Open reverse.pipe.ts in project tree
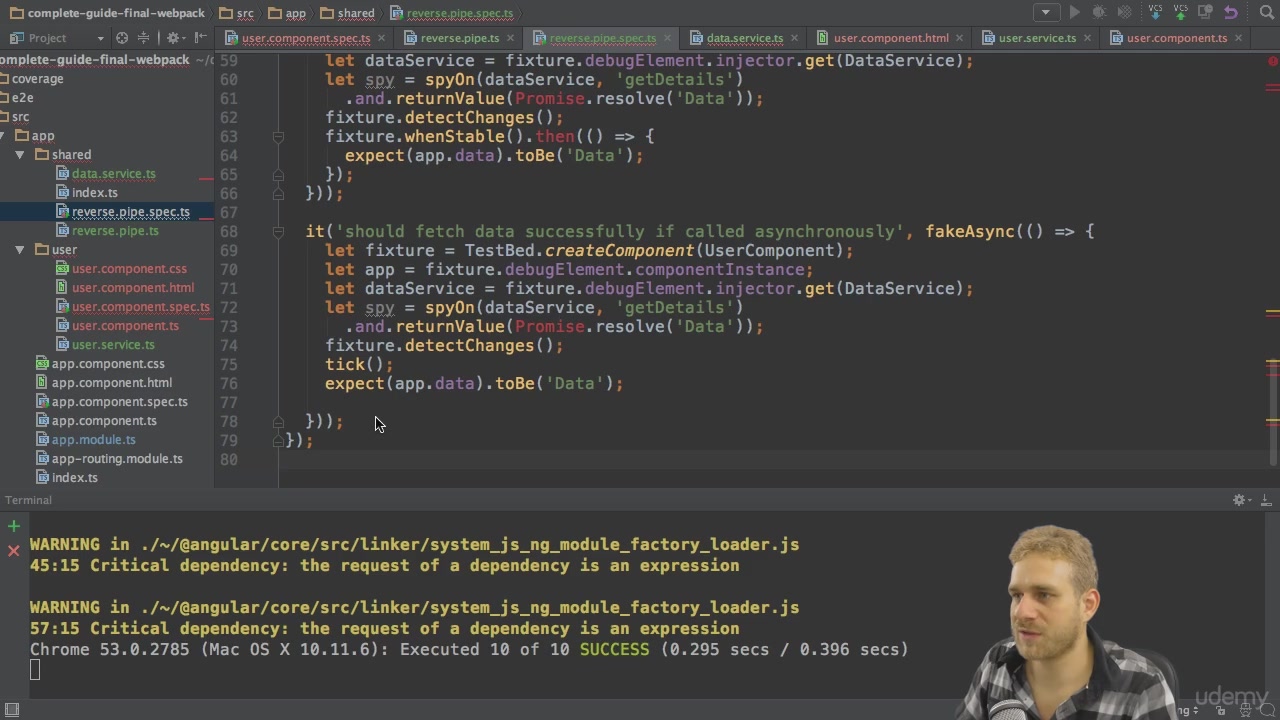Viewport: 1280px width, 720px height. pyautogui.click(x=107, y=231)
